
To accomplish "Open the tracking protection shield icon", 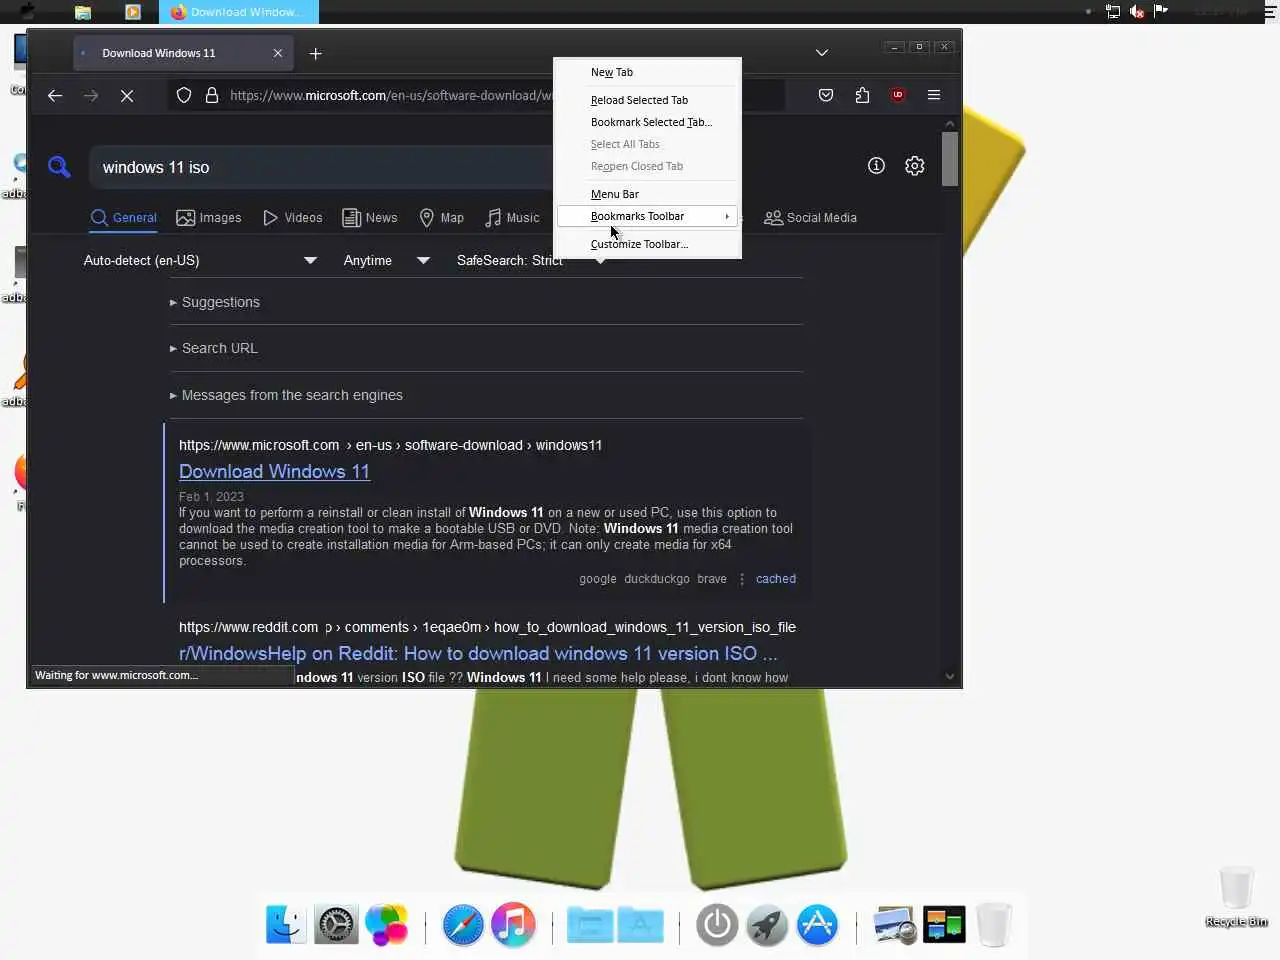I will 184,95.
